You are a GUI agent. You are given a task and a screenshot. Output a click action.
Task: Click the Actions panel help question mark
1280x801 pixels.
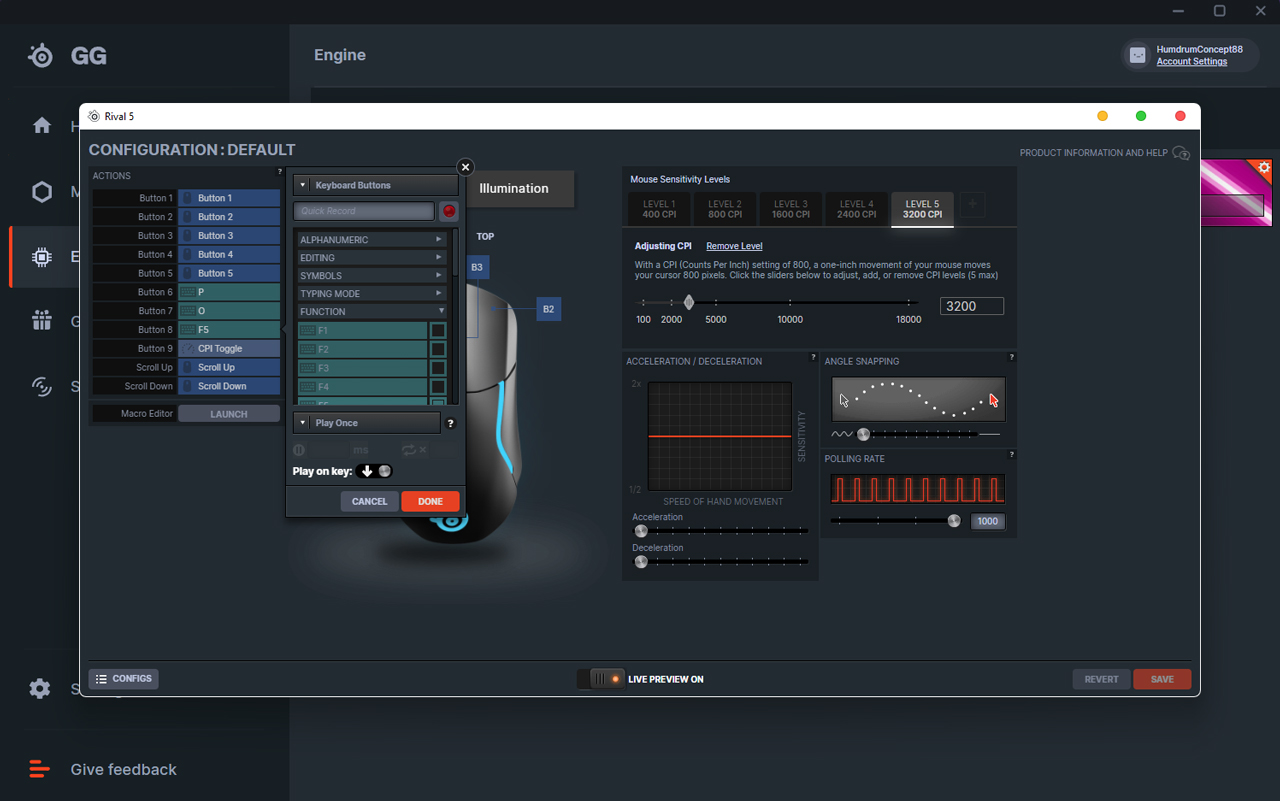280,172
